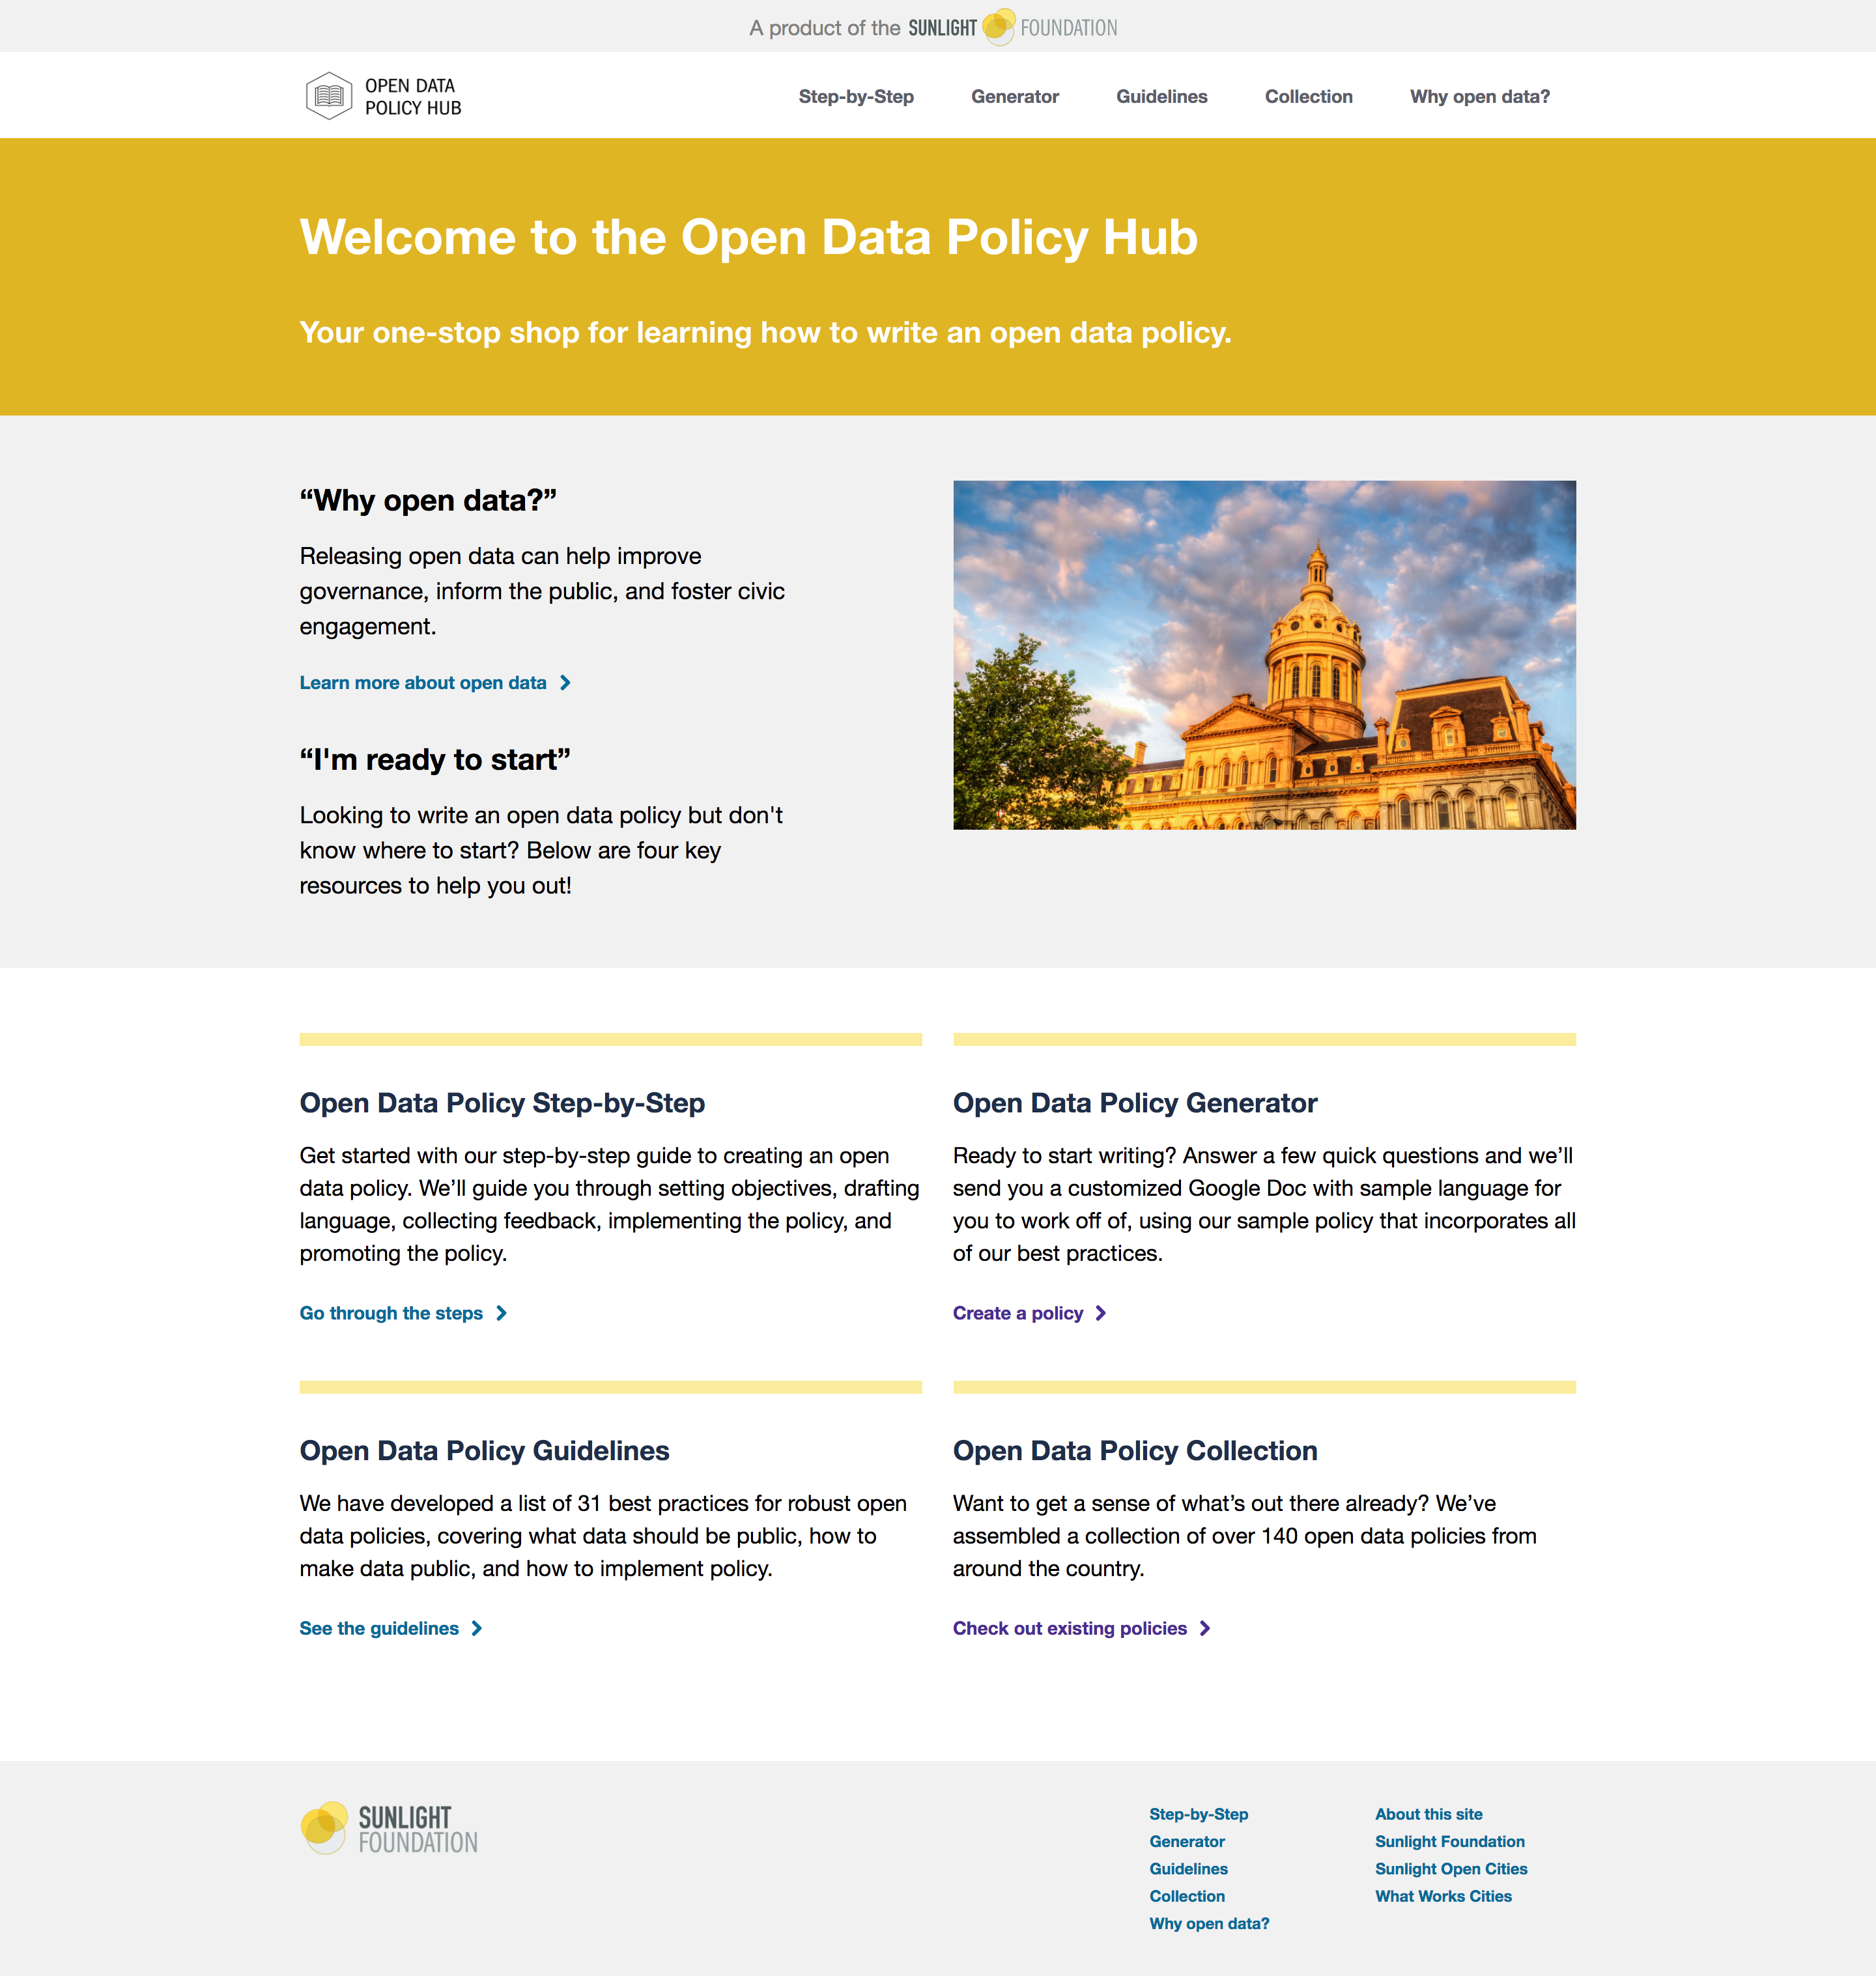Open 'Why open data?' in top navigation

click(x=1480, y=97)
